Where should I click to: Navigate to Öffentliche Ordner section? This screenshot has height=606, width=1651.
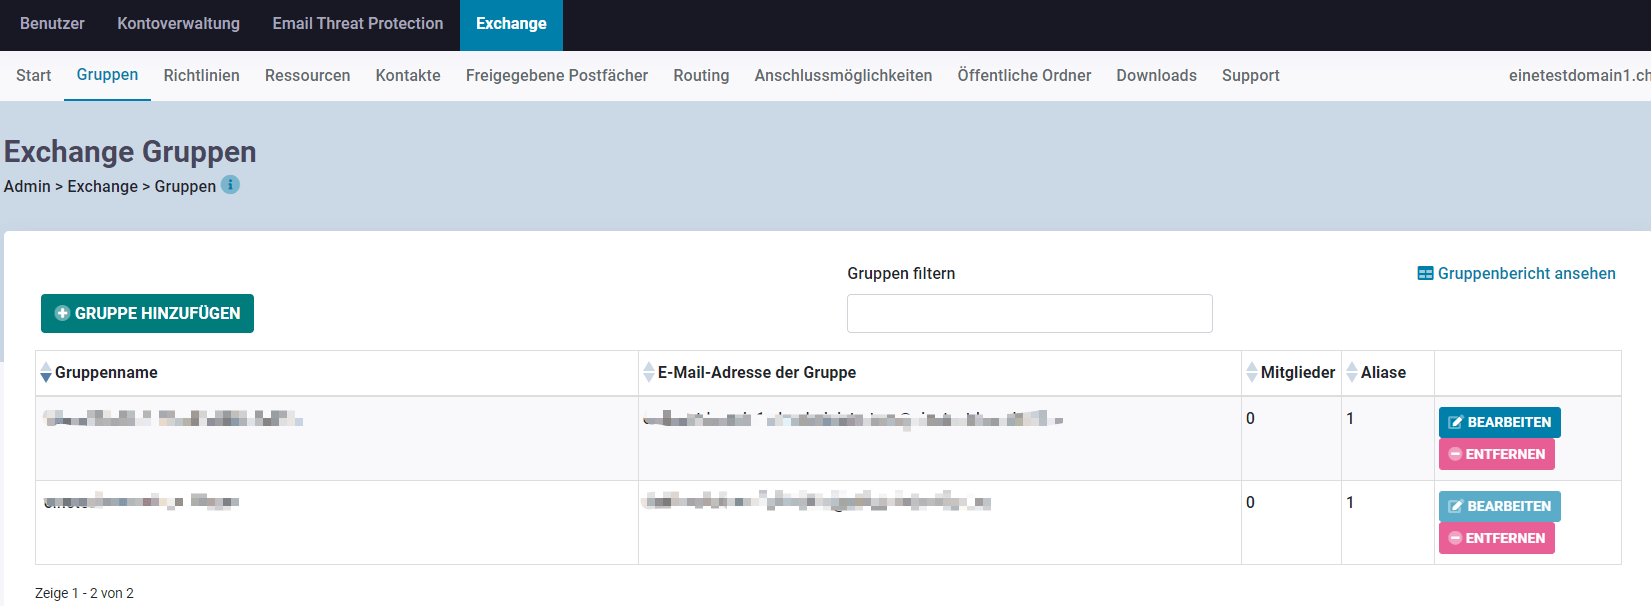[x=1023, y=76]
